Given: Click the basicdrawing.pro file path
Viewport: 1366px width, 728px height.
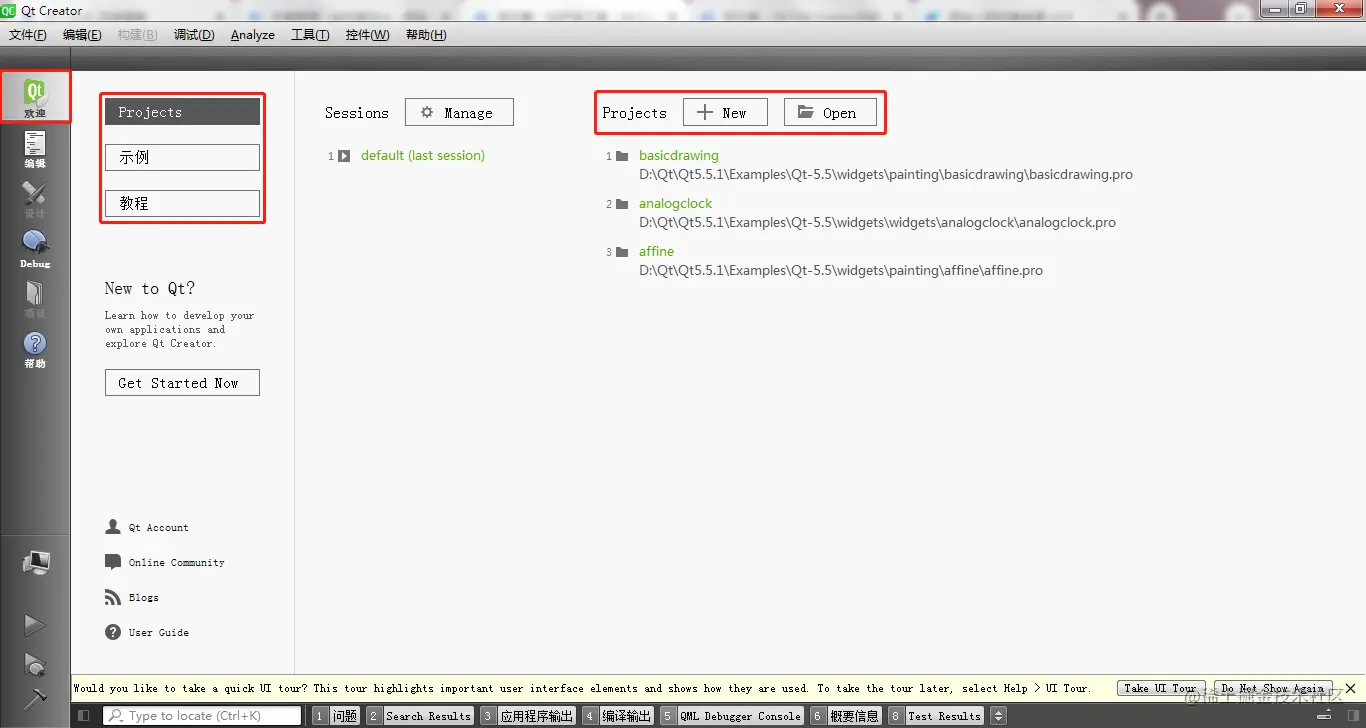Looking at the screenshot, I should pos(886,174).
